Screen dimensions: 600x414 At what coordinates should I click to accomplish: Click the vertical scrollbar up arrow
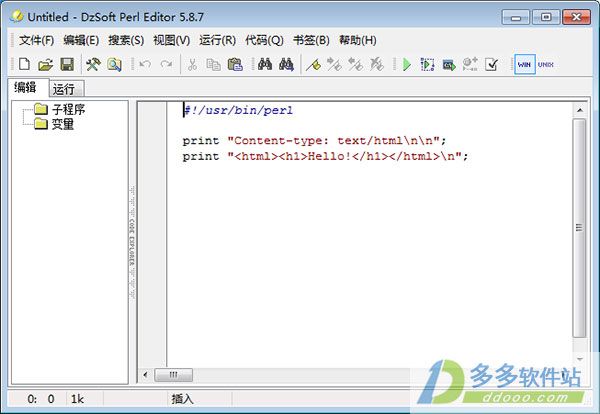580,110
